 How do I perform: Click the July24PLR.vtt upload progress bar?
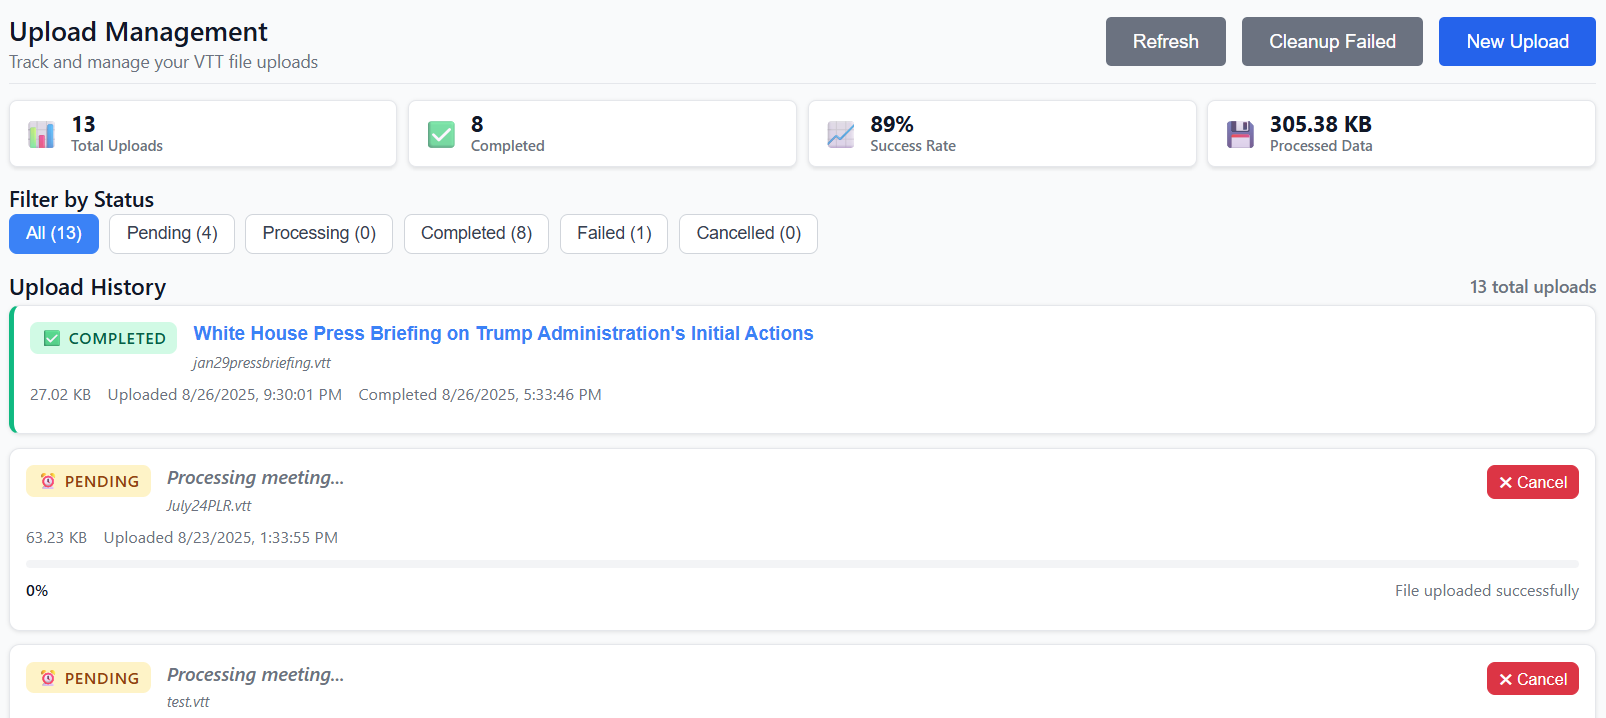pos(802,564)
